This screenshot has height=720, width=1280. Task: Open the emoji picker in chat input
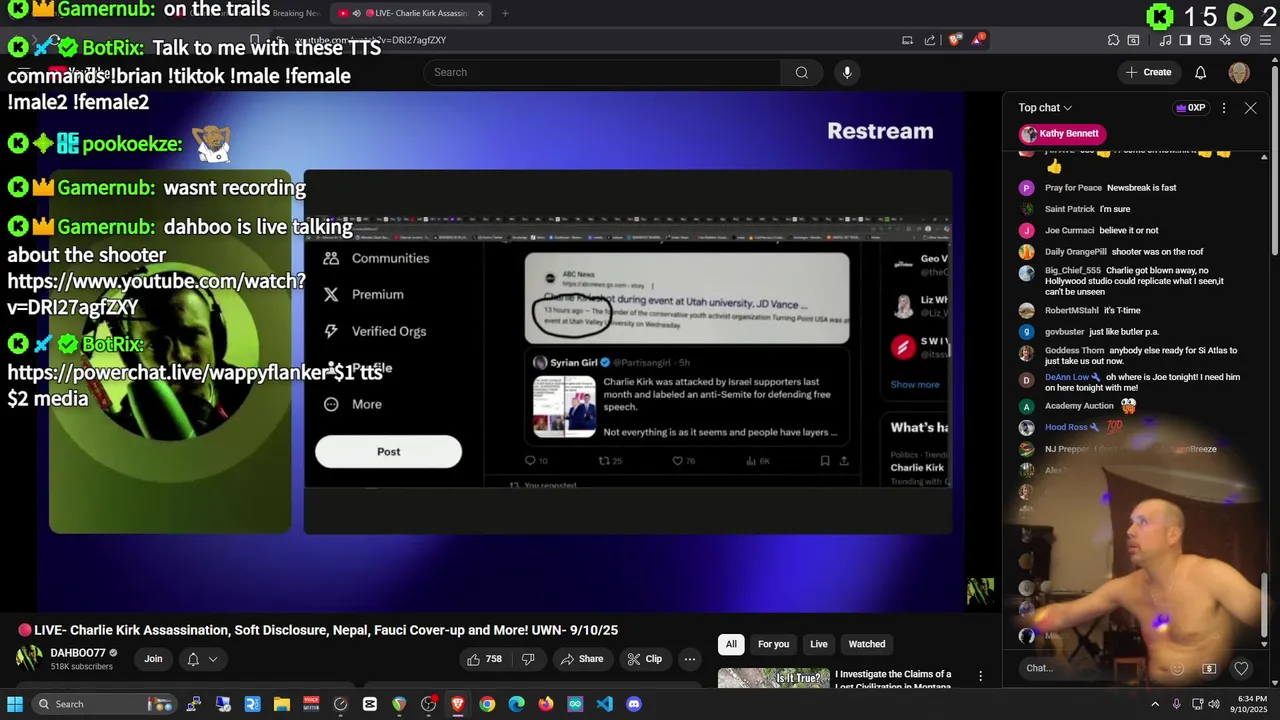click(1177, 668)
